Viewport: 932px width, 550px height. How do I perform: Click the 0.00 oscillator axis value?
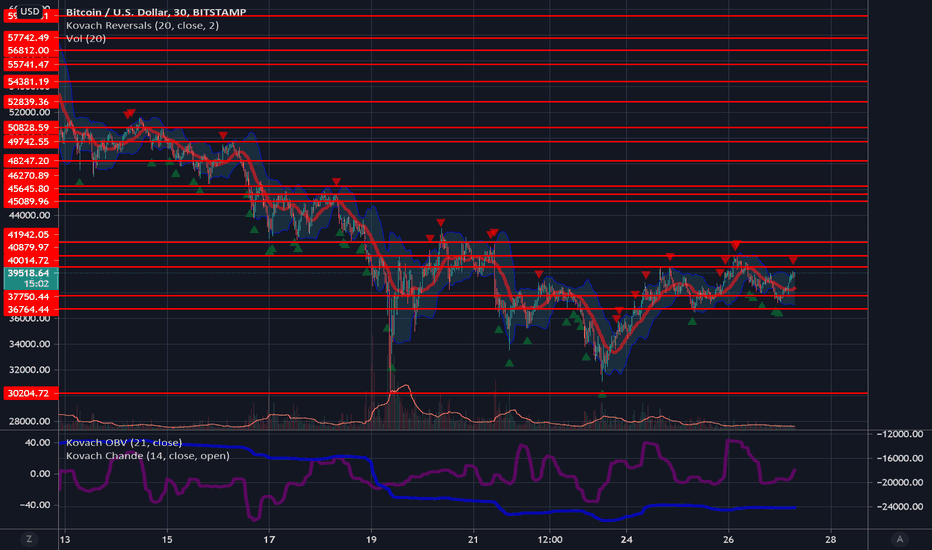point(39,474)
